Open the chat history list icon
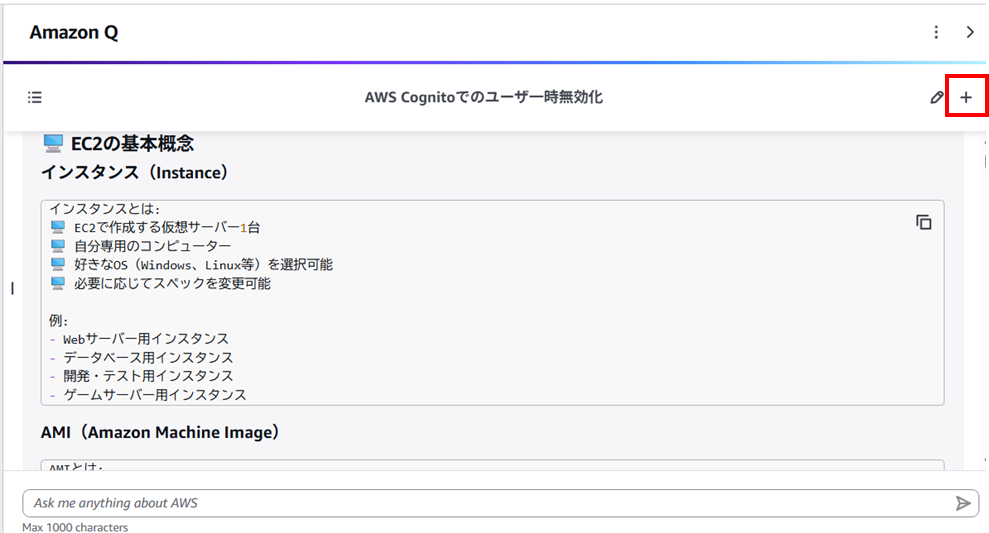 click(x=35, y=98)
